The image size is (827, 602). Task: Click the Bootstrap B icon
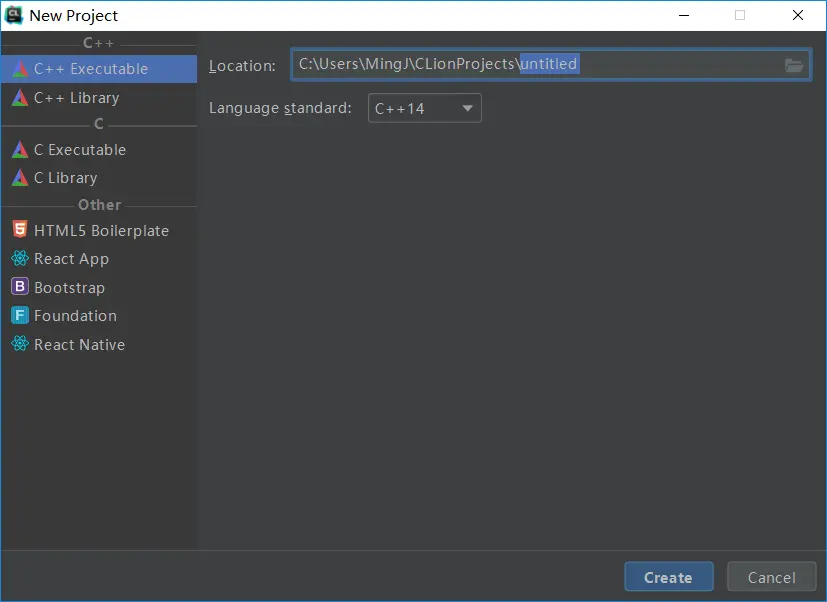20,286
